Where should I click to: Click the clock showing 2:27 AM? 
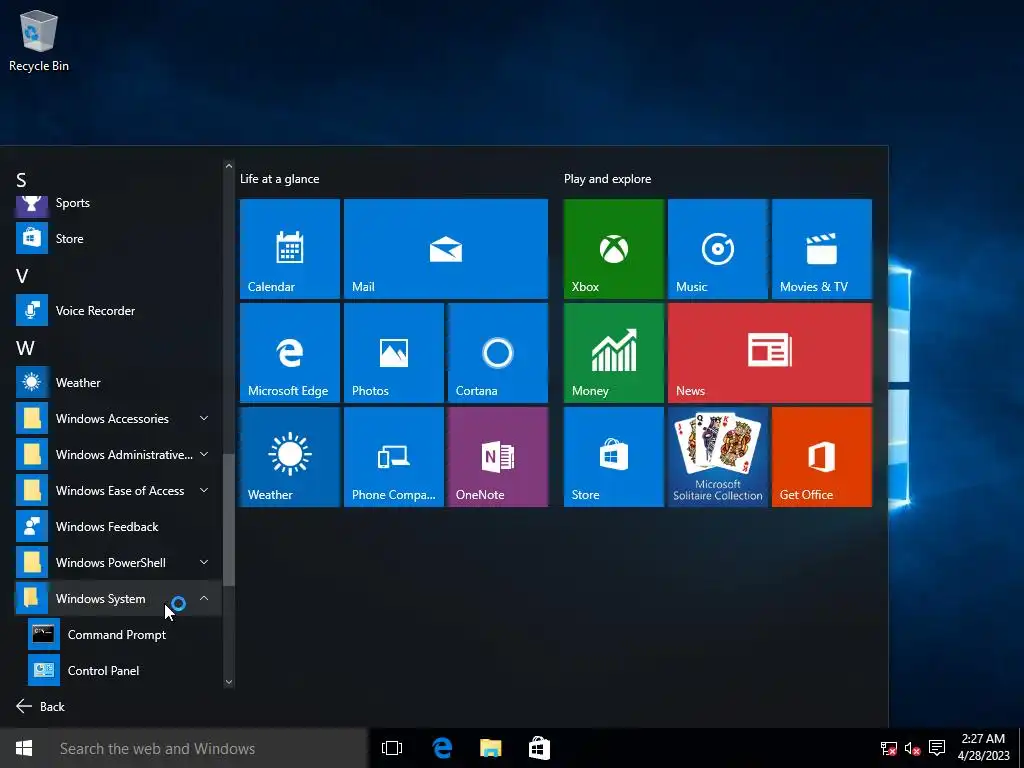click(983, 748)
